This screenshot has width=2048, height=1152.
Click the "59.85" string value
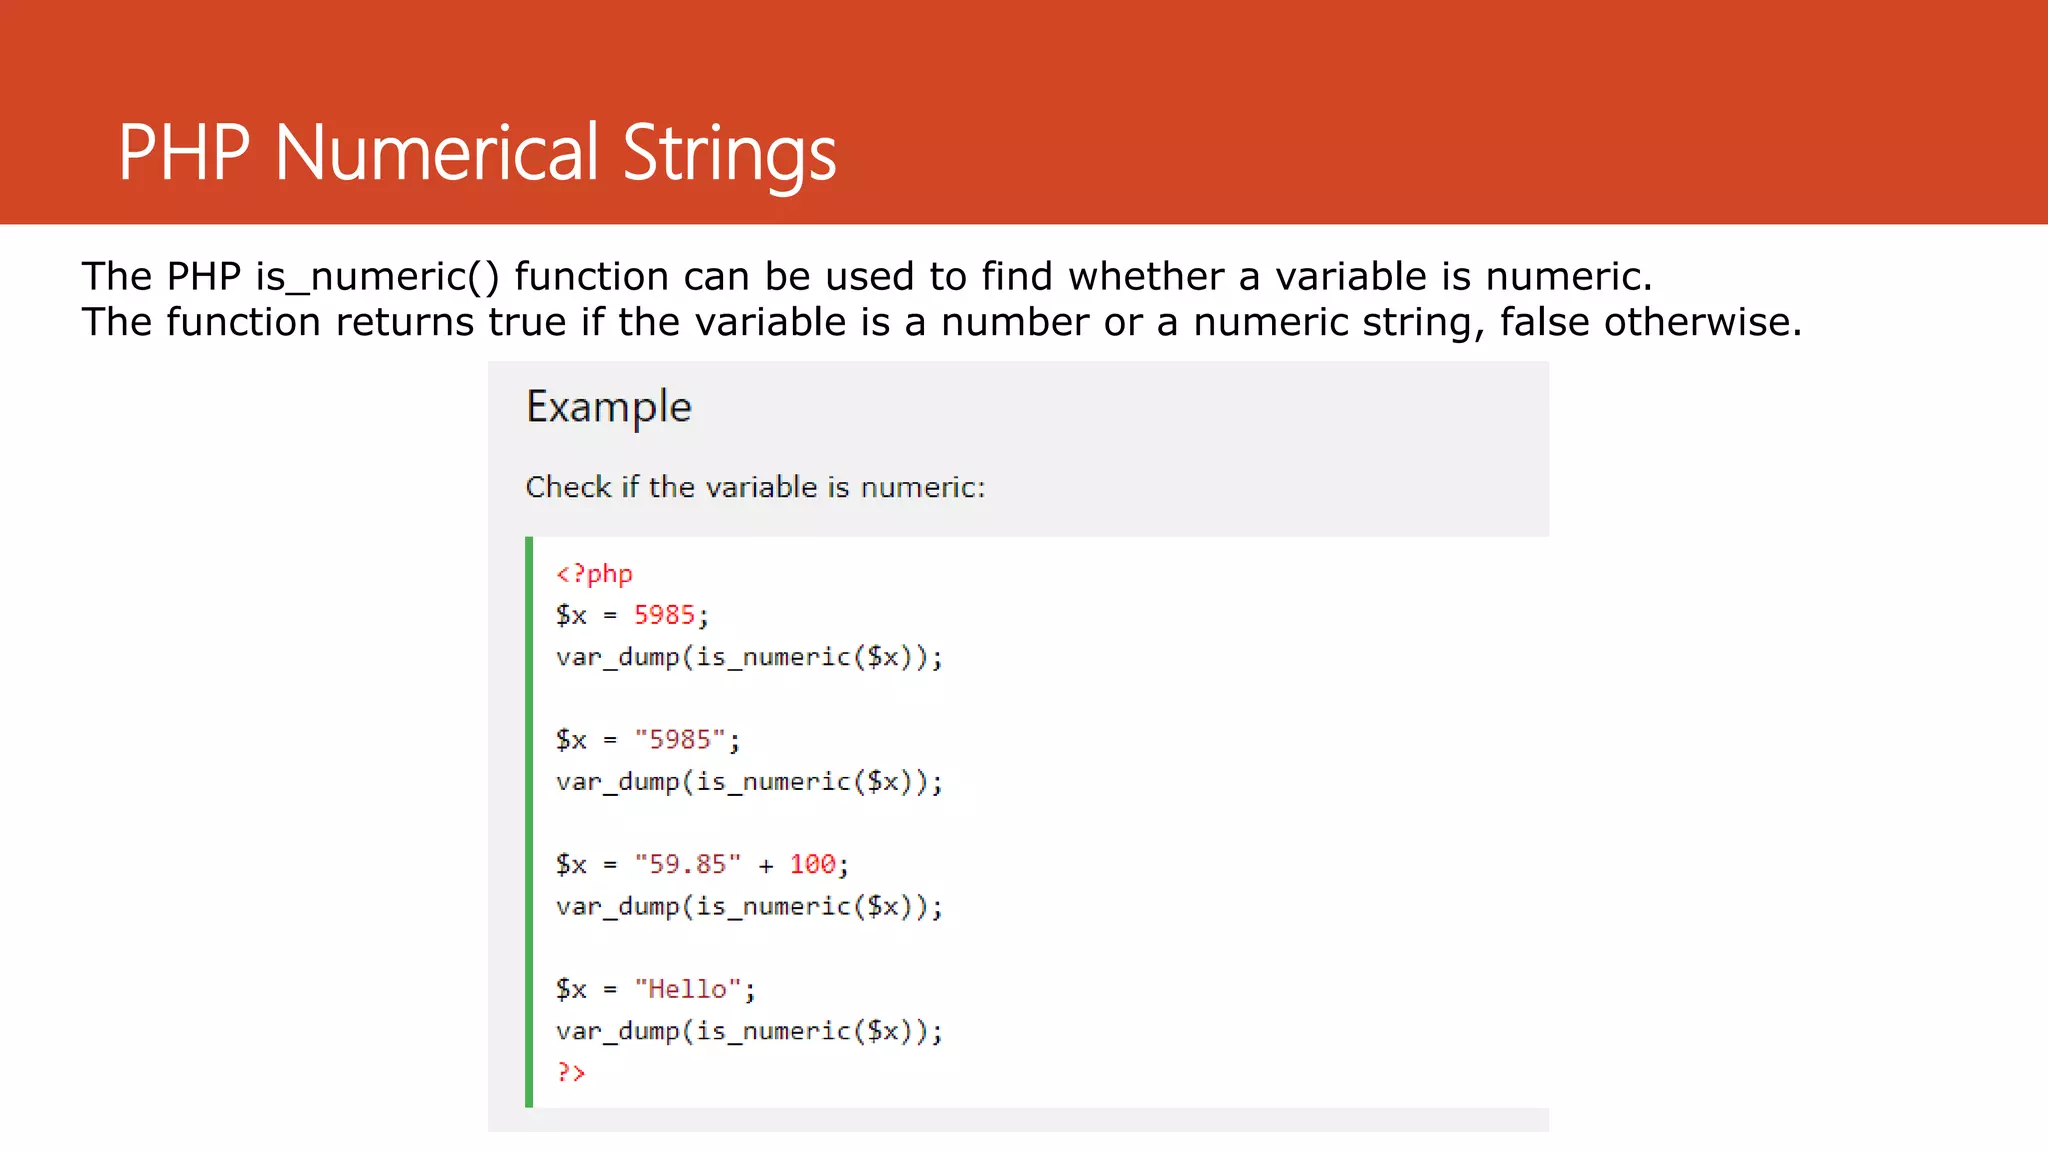tap(688, 864)
